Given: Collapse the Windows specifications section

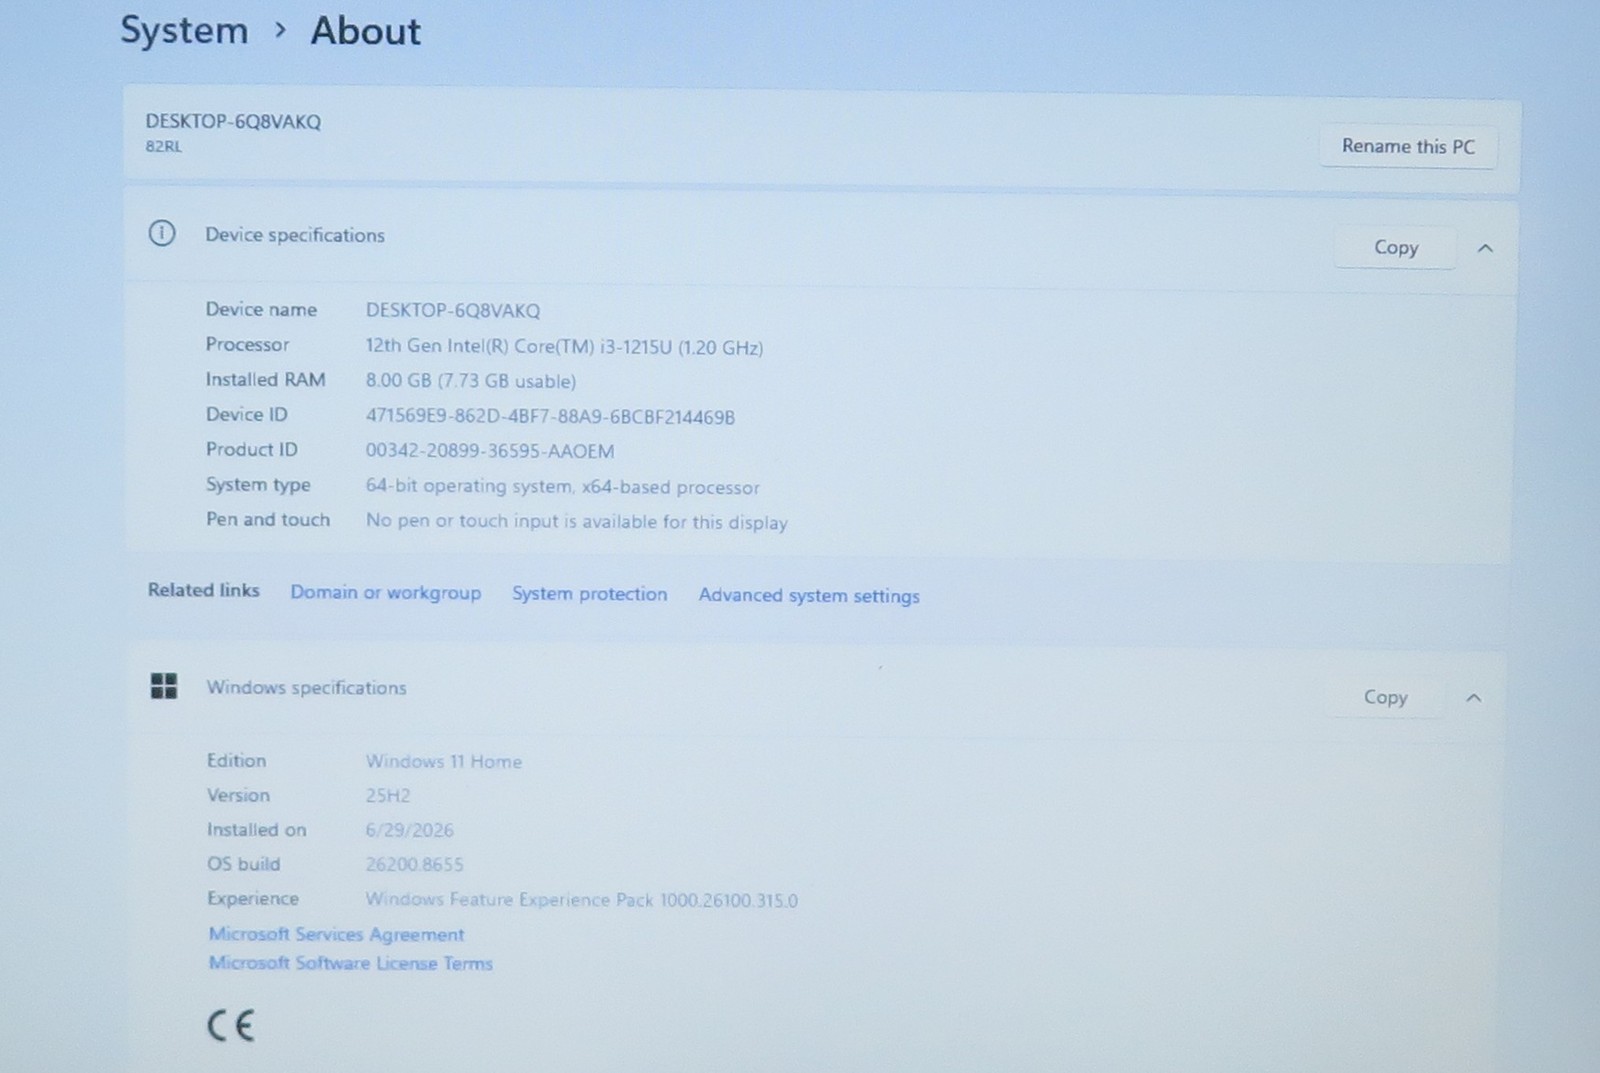Looking at the screenshot, I should [1473, 698].
